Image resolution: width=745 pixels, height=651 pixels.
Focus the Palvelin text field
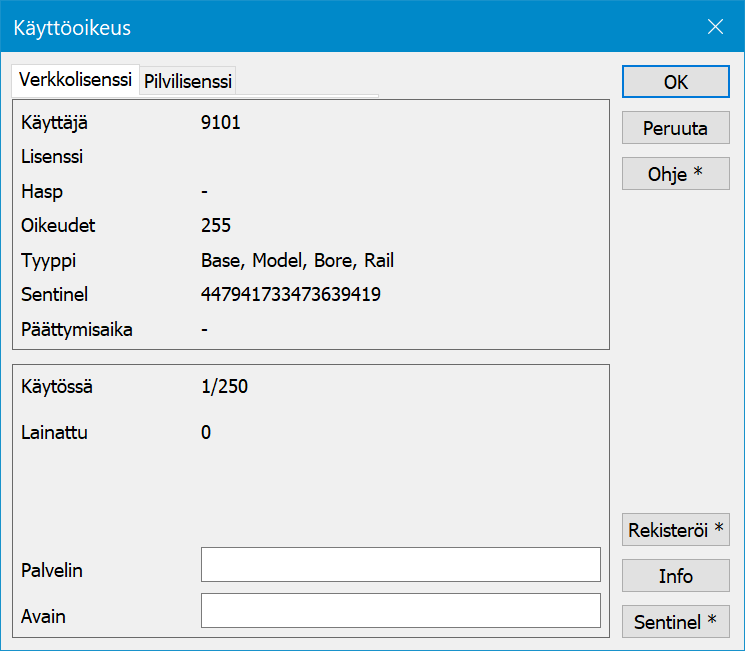point(400,564)
